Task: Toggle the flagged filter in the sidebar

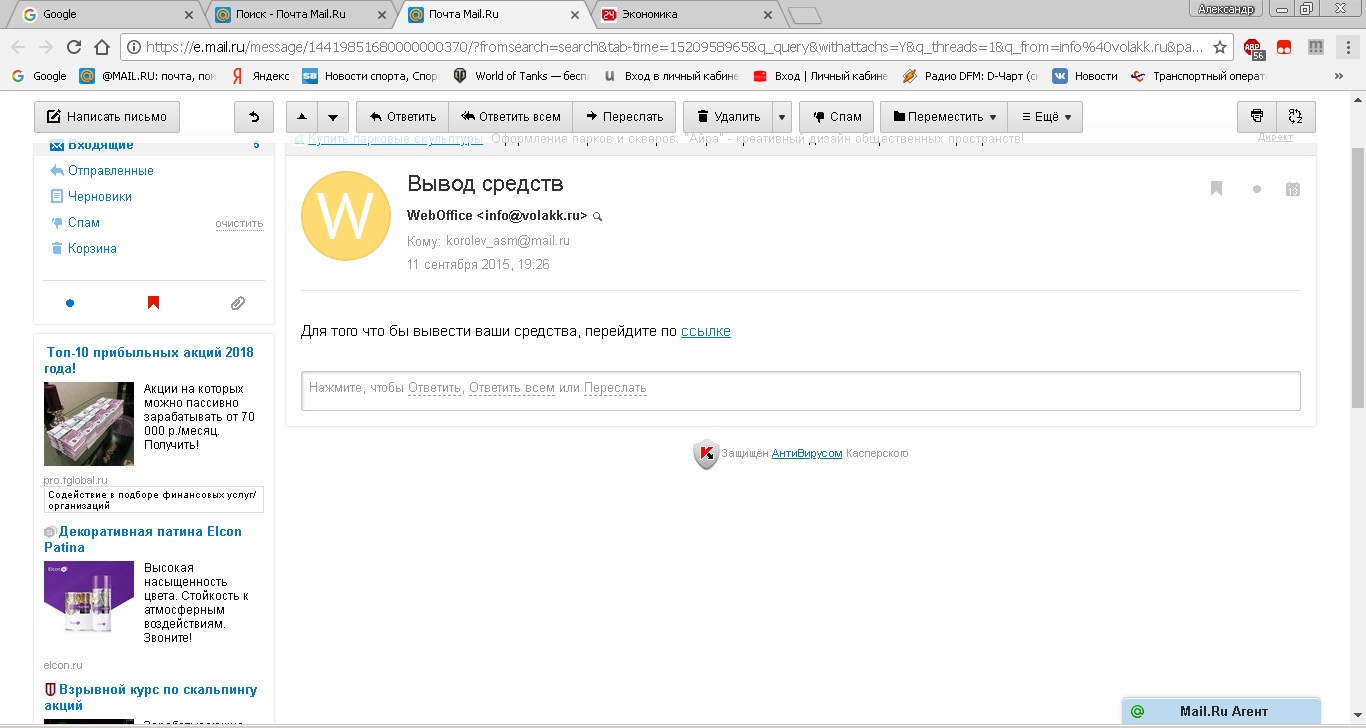Action: coord(153,303)
